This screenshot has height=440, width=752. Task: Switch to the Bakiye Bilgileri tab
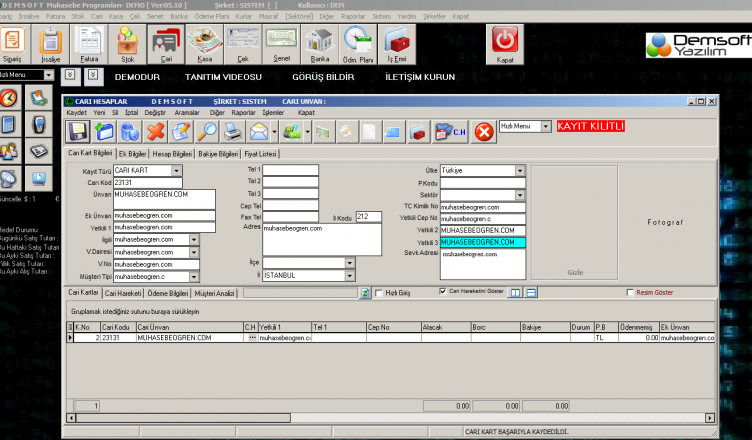tap(218, 154)
